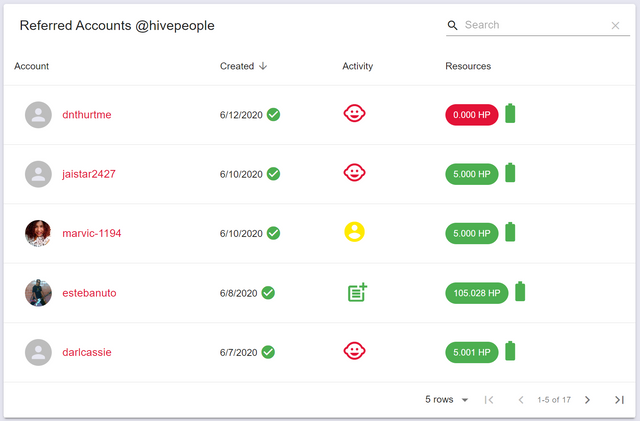Click the magnifier search icon
Viewport: 640px width, 421px height.
click(x=453, y=25)
